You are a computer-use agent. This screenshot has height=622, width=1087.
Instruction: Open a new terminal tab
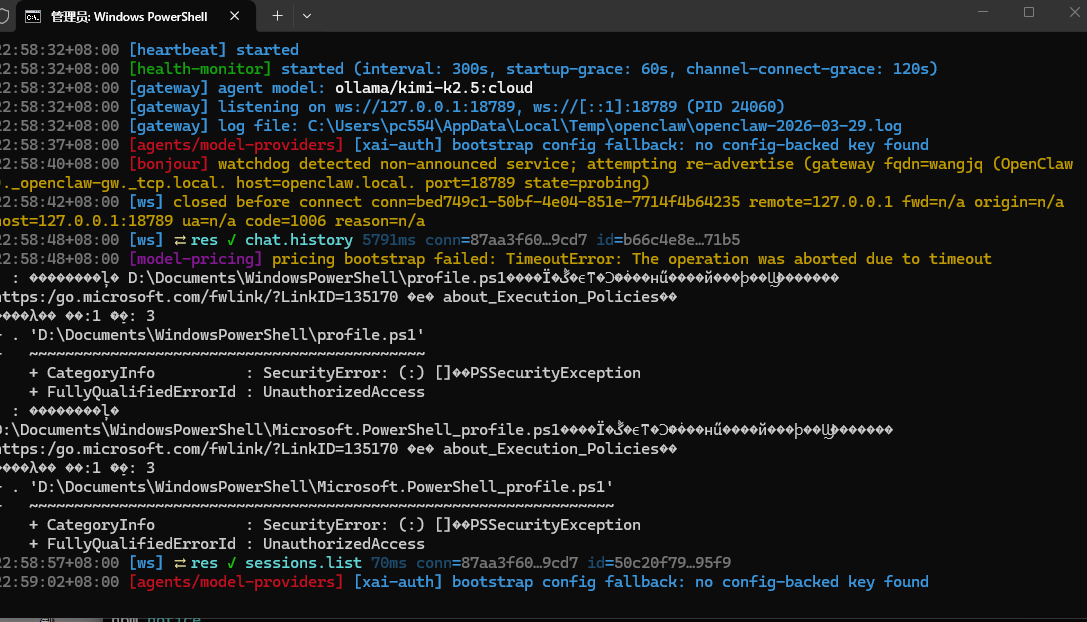(277, 16)
